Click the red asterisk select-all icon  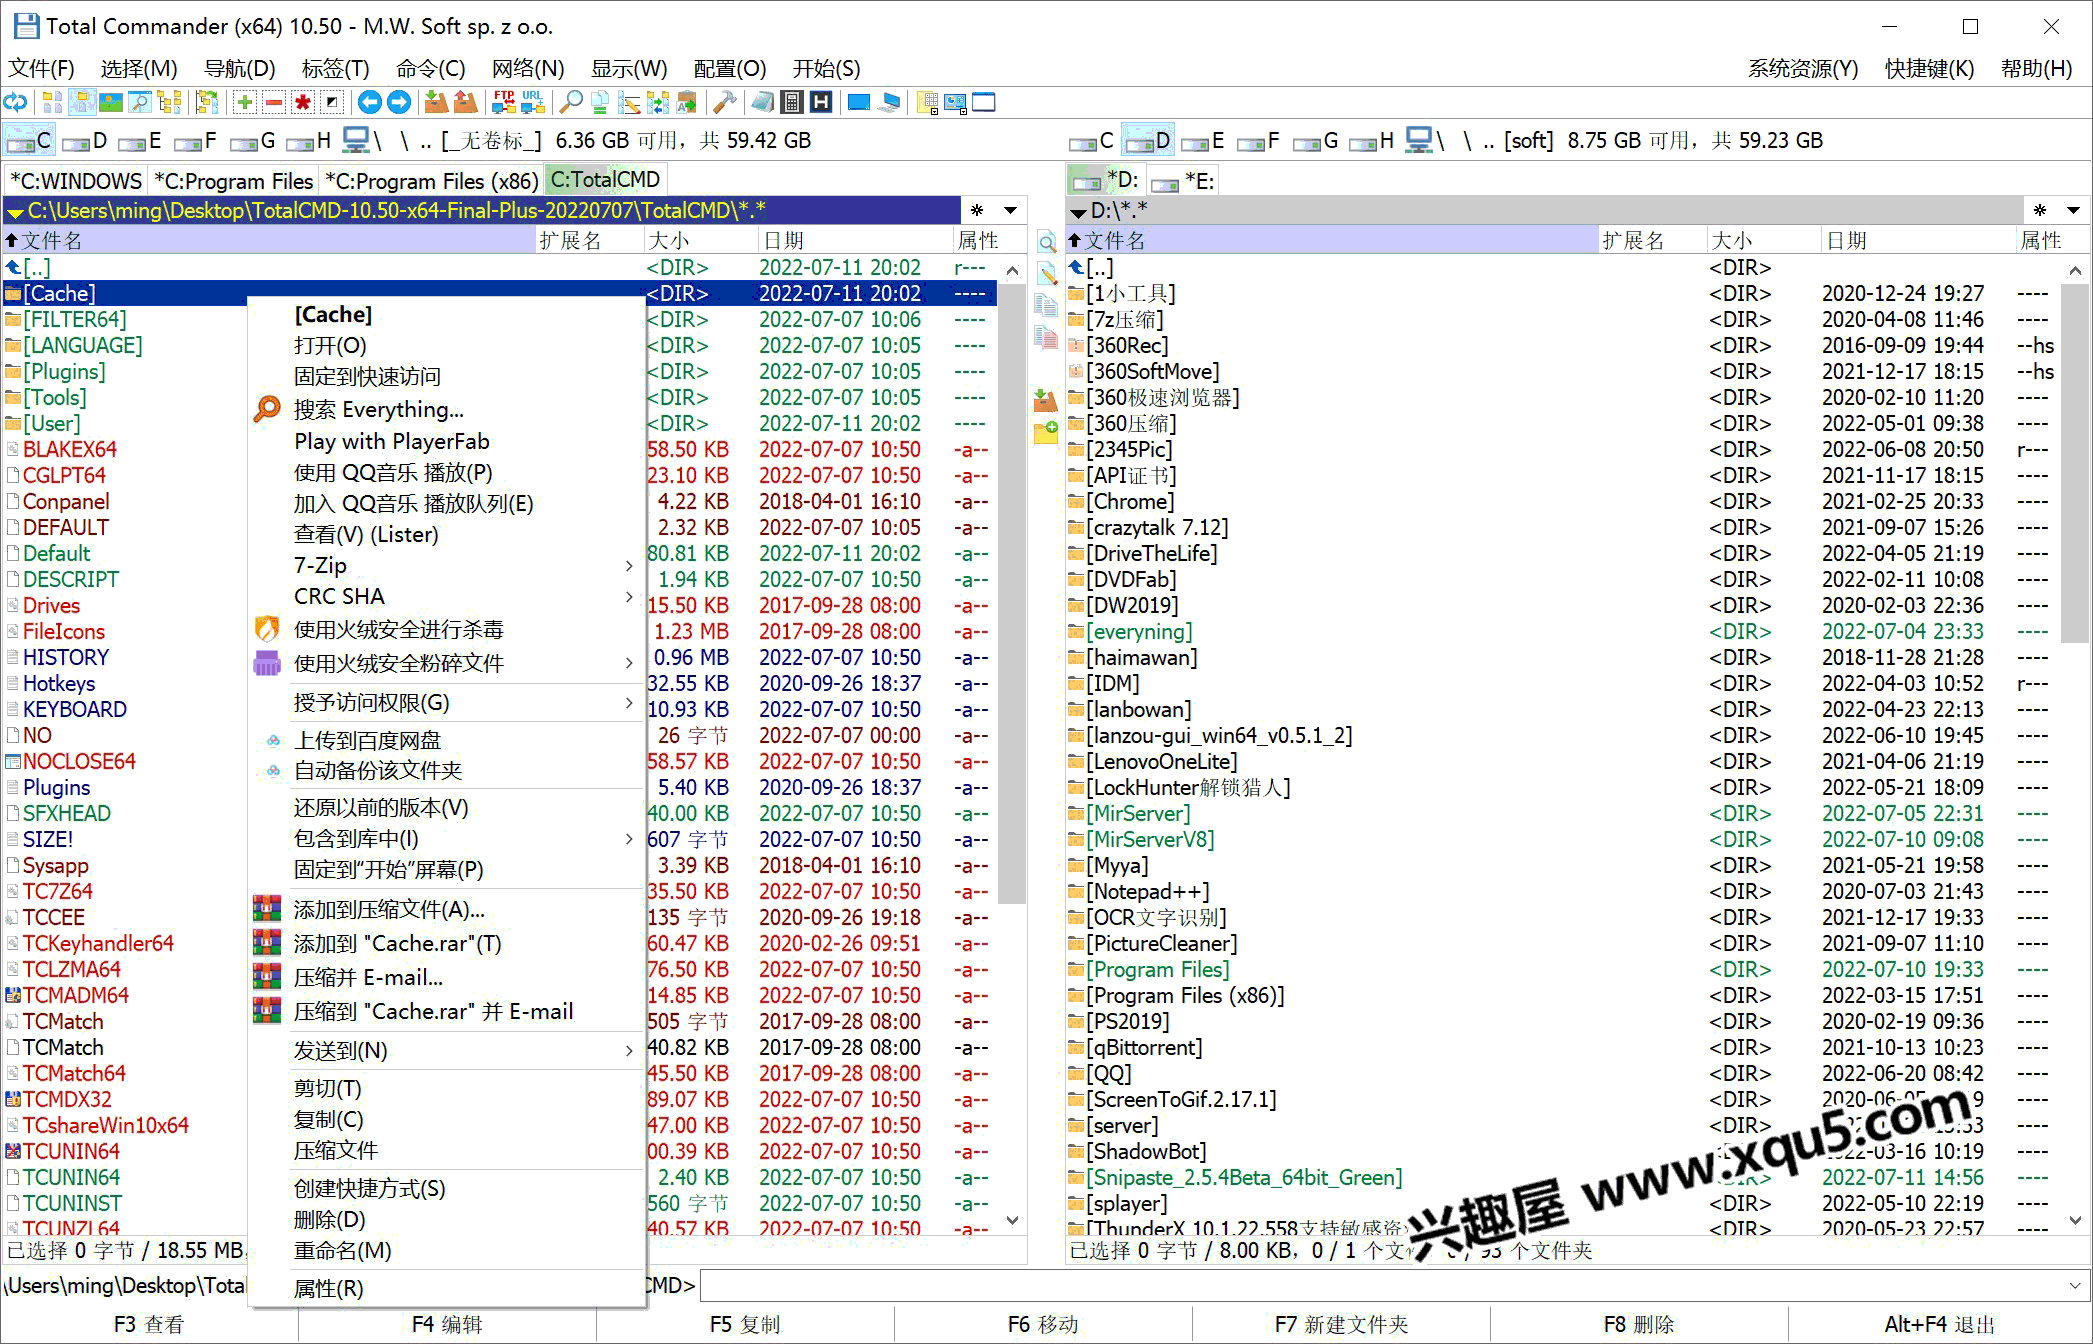click(x=303, y=102)
